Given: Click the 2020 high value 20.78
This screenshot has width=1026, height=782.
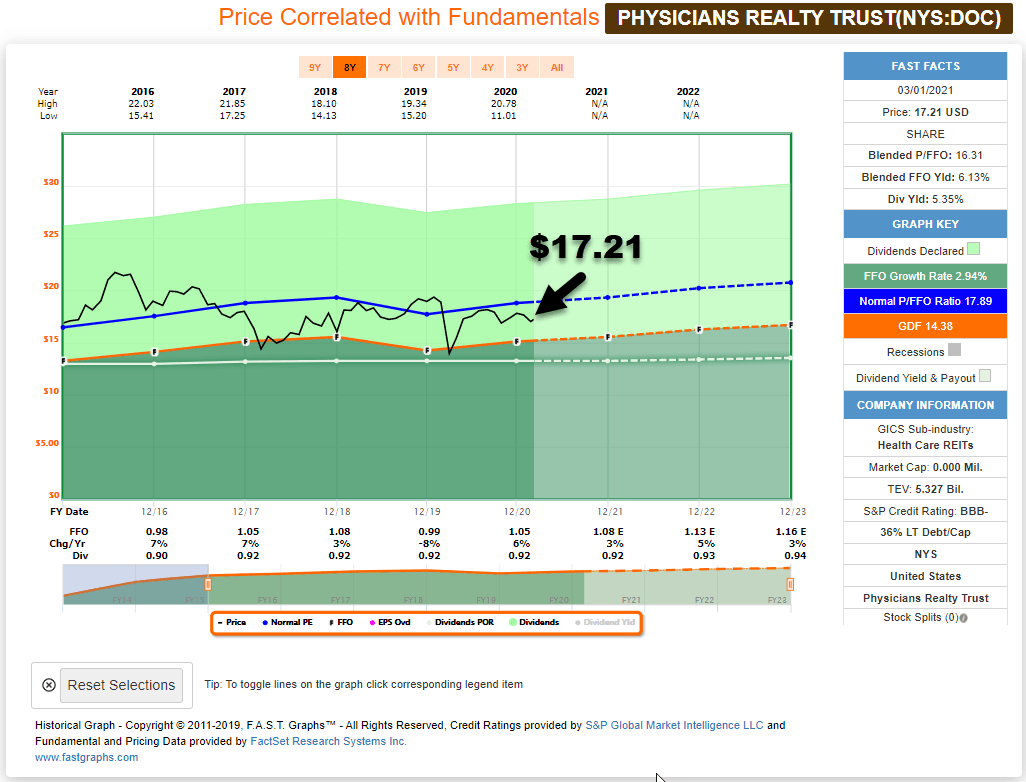Looking at the screenshot, I should [x=504, y=103].
